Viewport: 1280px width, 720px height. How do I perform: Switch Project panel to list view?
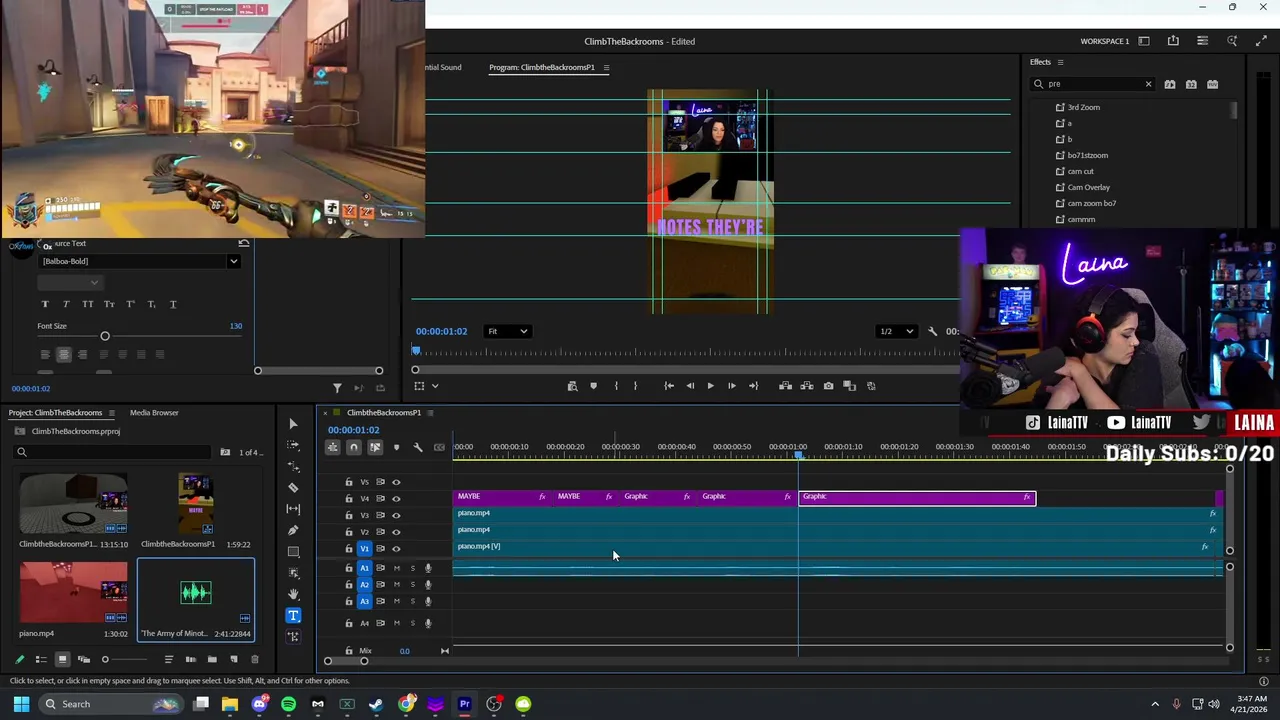point(41,659)
